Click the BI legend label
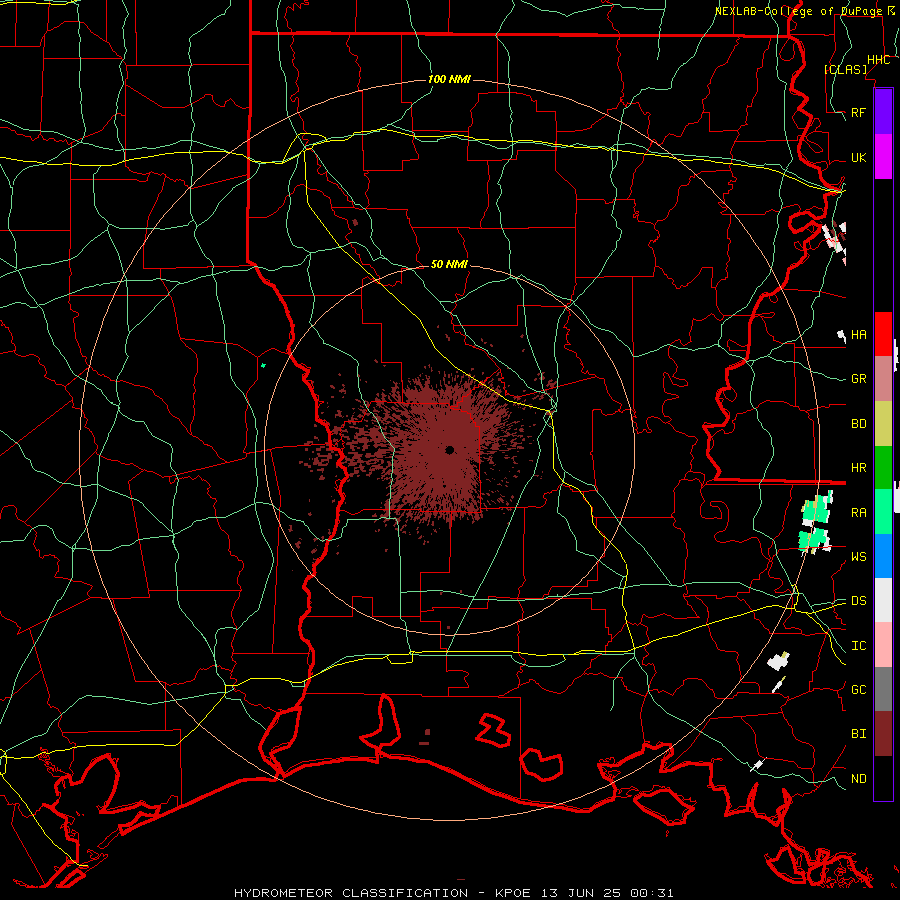The width and height of the screenshot is (900, 900). pyautogui.click(x=858, y=734)
